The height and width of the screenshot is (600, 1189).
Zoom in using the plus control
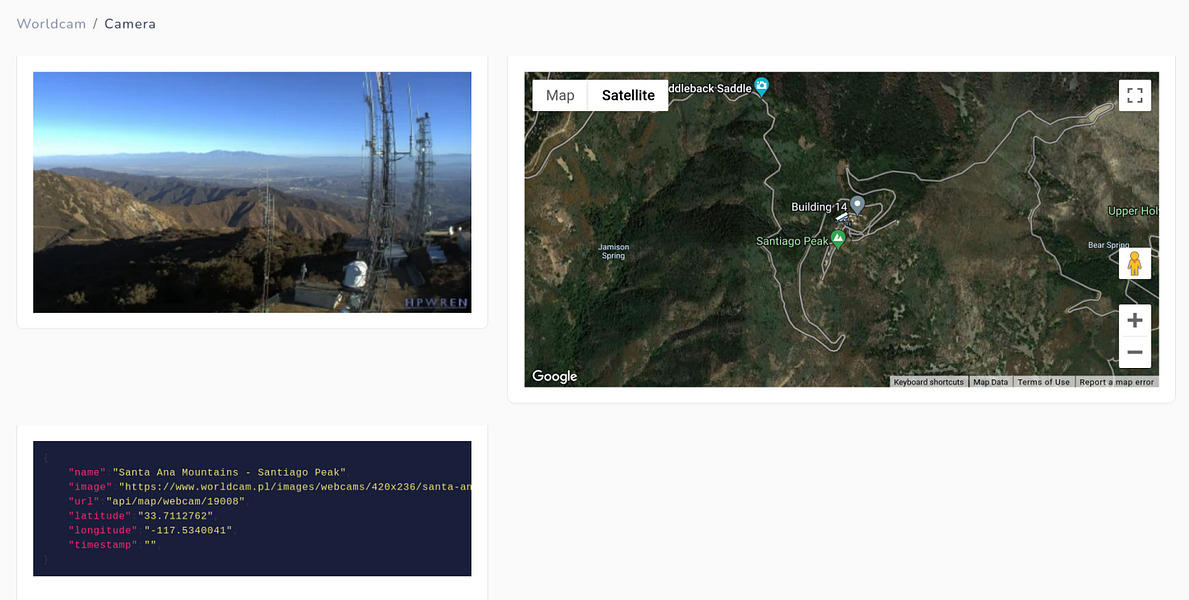[x=1135, y=320]
